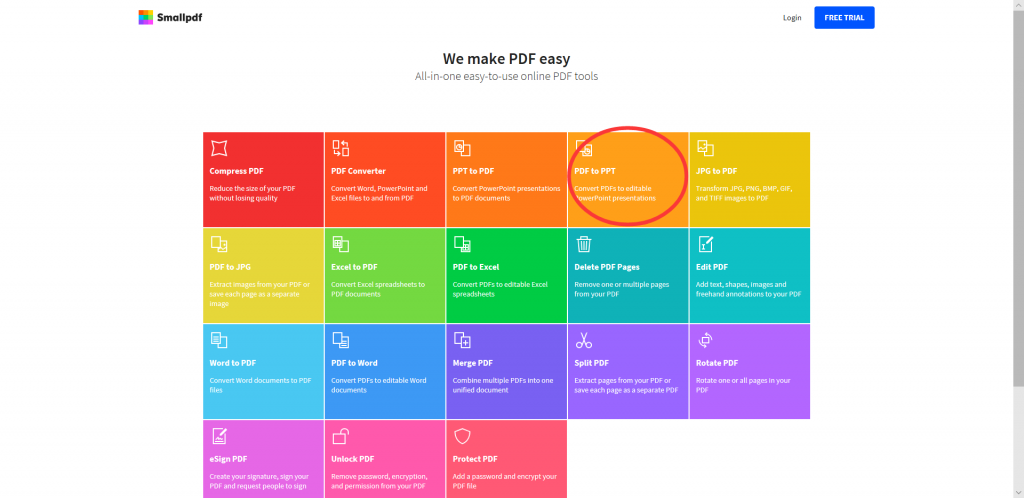Screen dimensions: 1024x498
Task: Click the PDF Converter tile icon
Action: click(340, 148)
